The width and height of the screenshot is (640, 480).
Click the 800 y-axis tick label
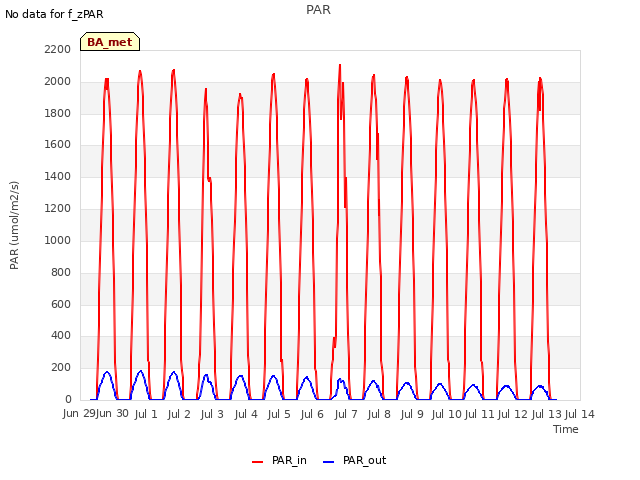point(61,272)
